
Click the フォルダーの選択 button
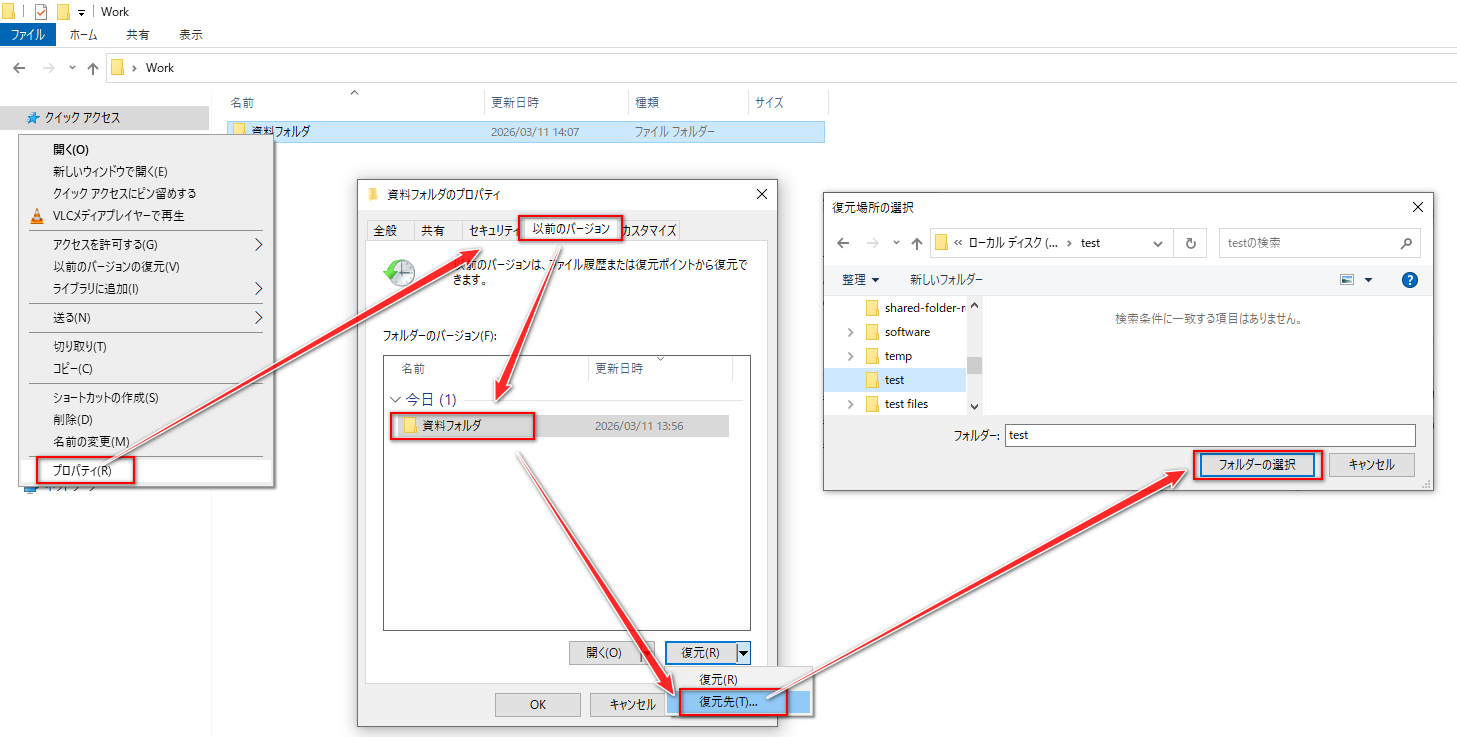click(1257, 465)
